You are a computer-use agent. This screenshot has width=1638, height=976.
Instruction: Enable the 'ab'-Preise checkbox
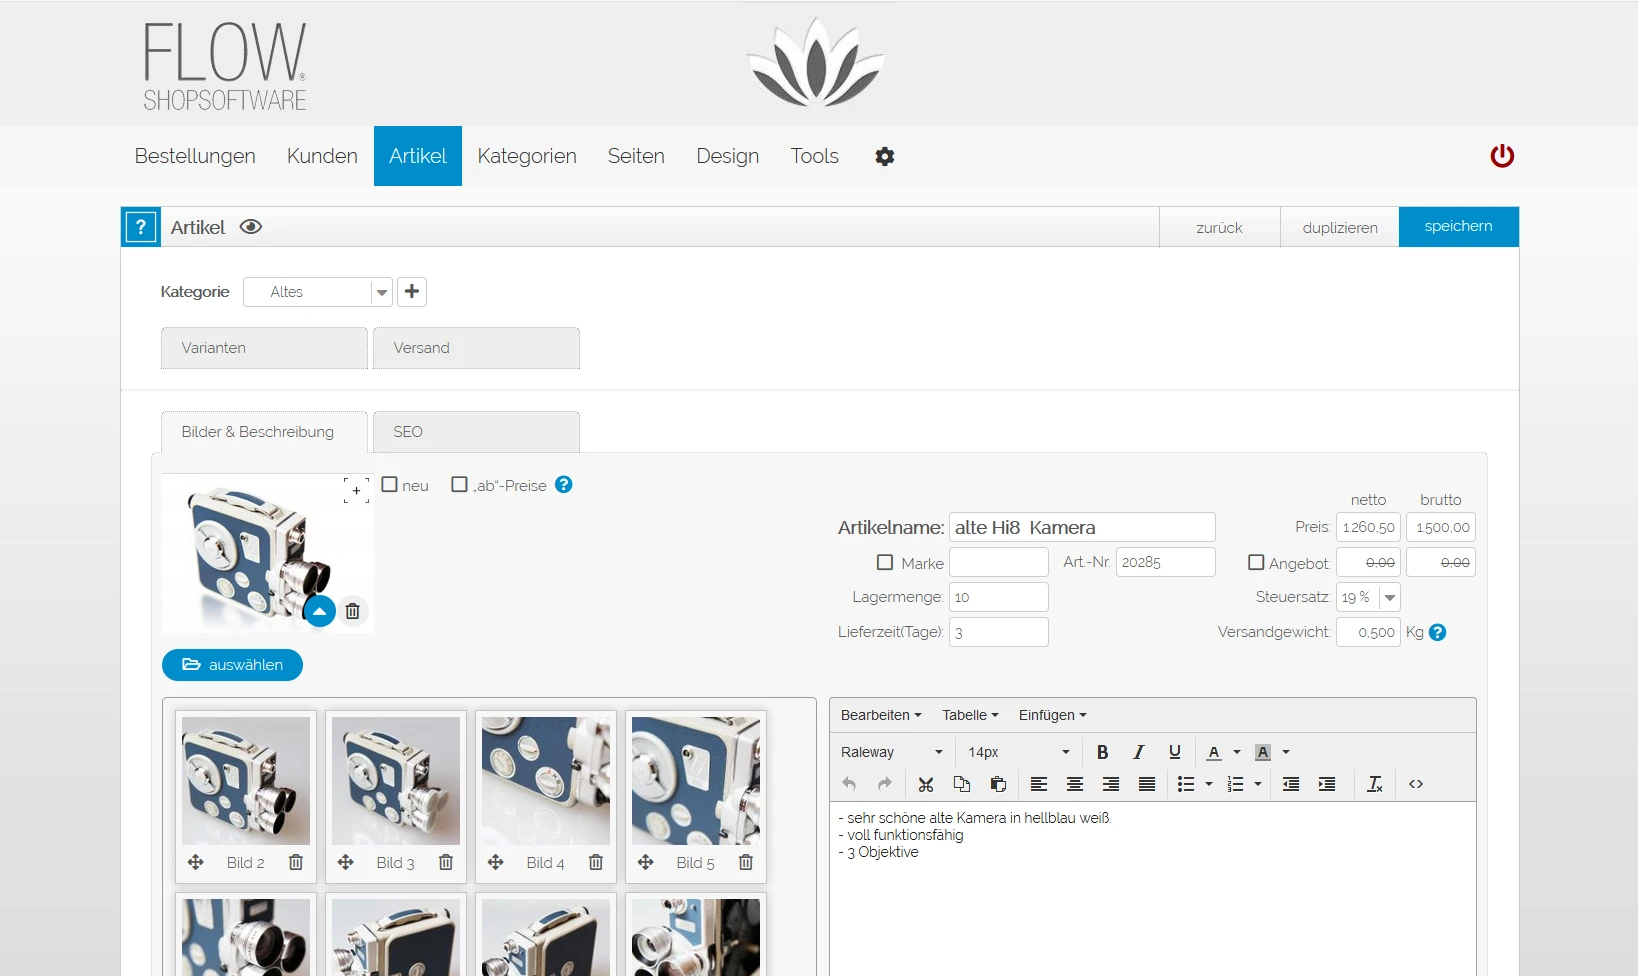[x=460, y=484]
